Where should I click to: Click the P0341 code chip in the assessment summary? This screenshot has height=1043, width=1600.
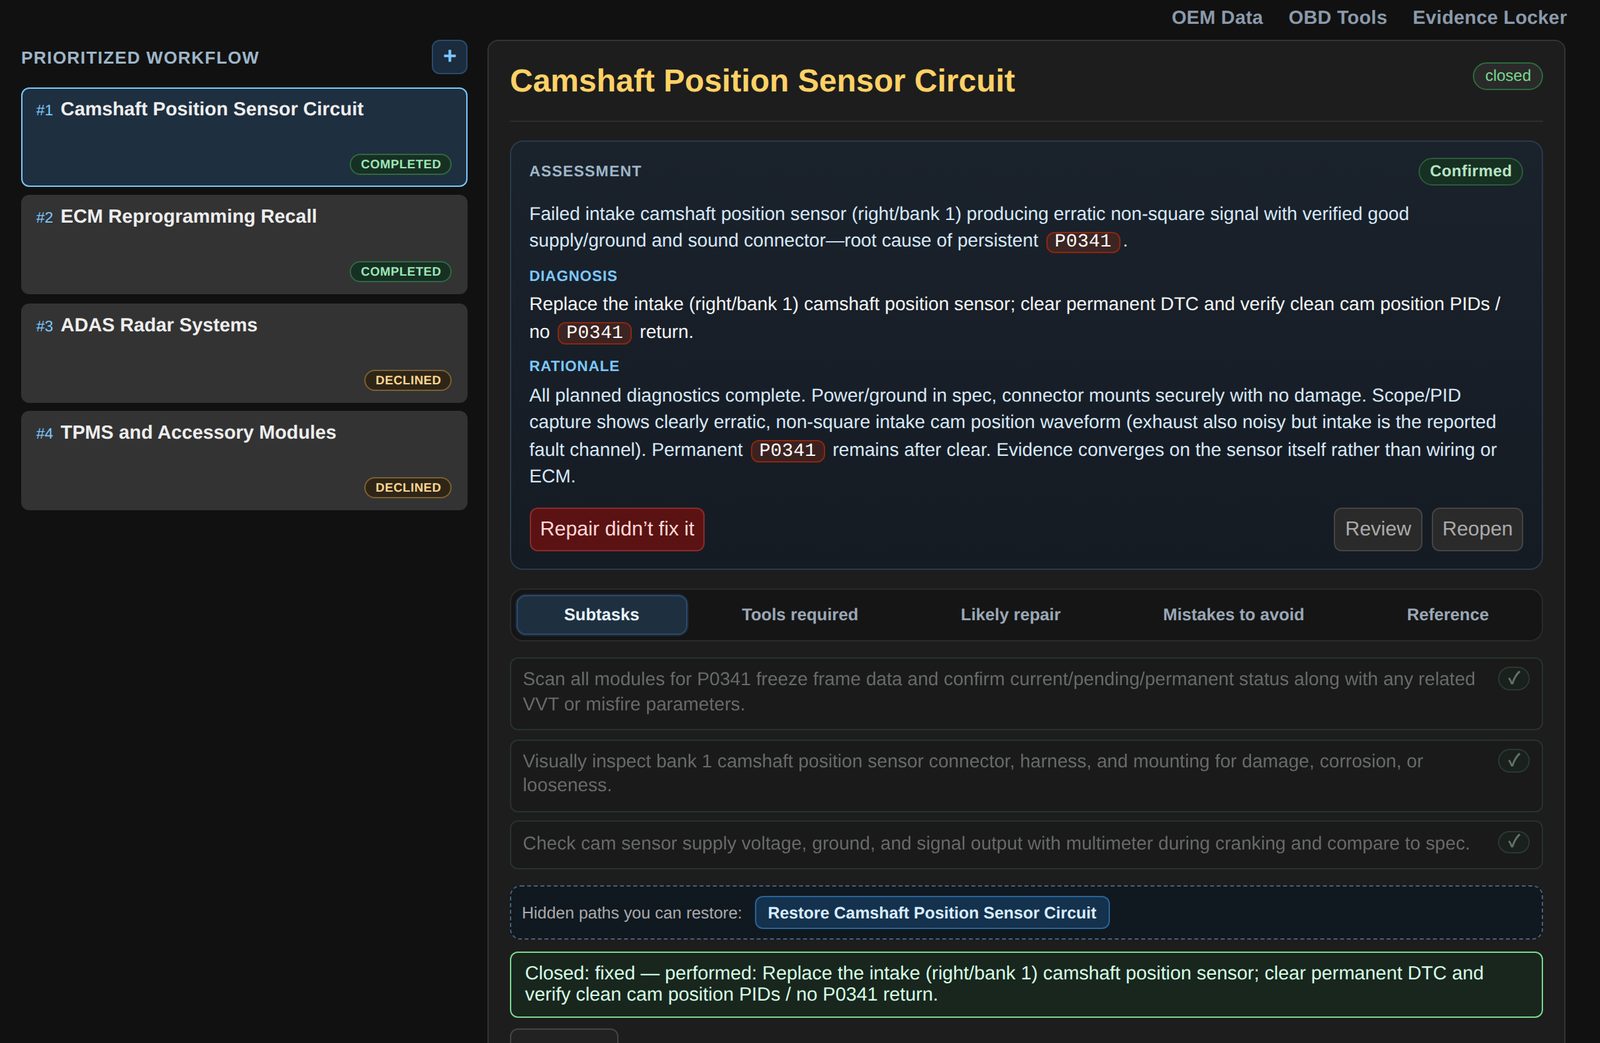[1083, 241]
